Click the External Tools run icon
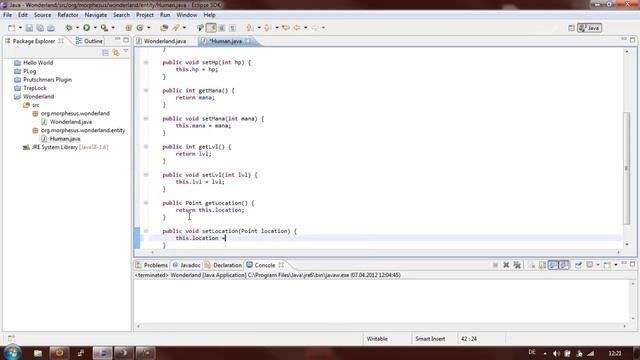 104,28
